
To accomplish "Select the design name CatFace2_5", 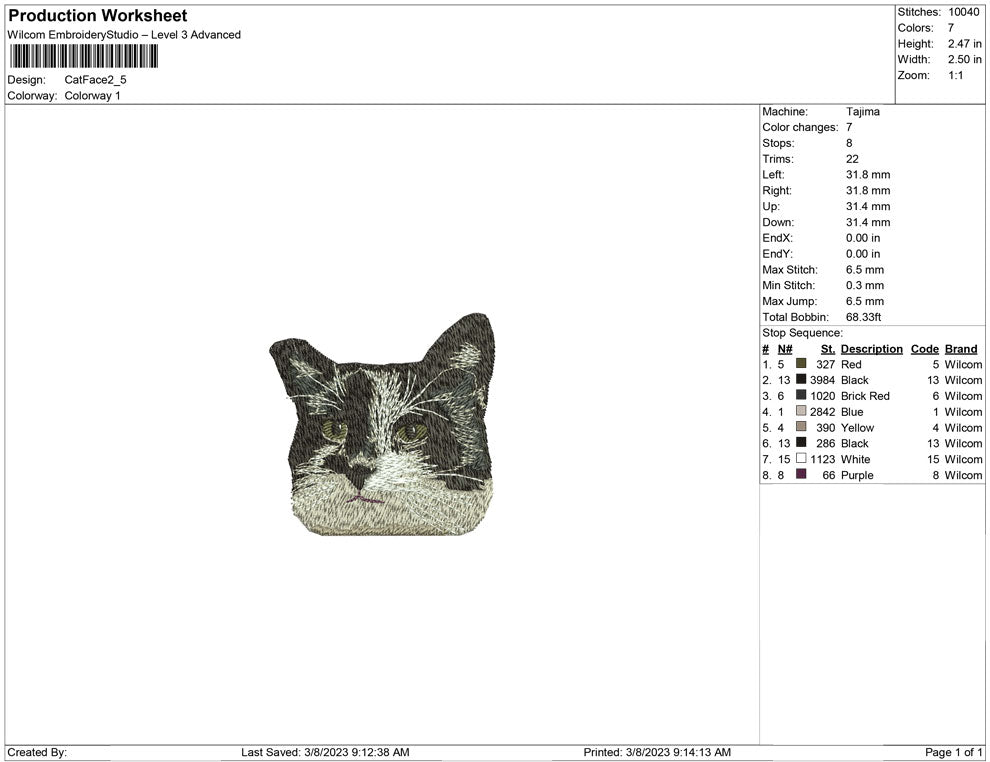I will click(x=96, y=79).
